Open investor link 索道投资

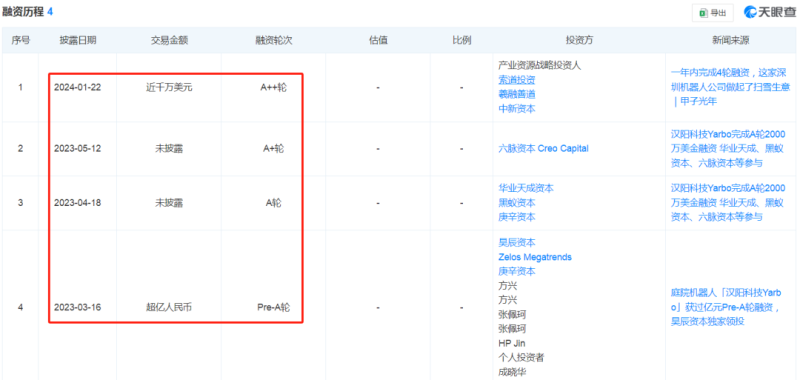[x=516, y=80]
